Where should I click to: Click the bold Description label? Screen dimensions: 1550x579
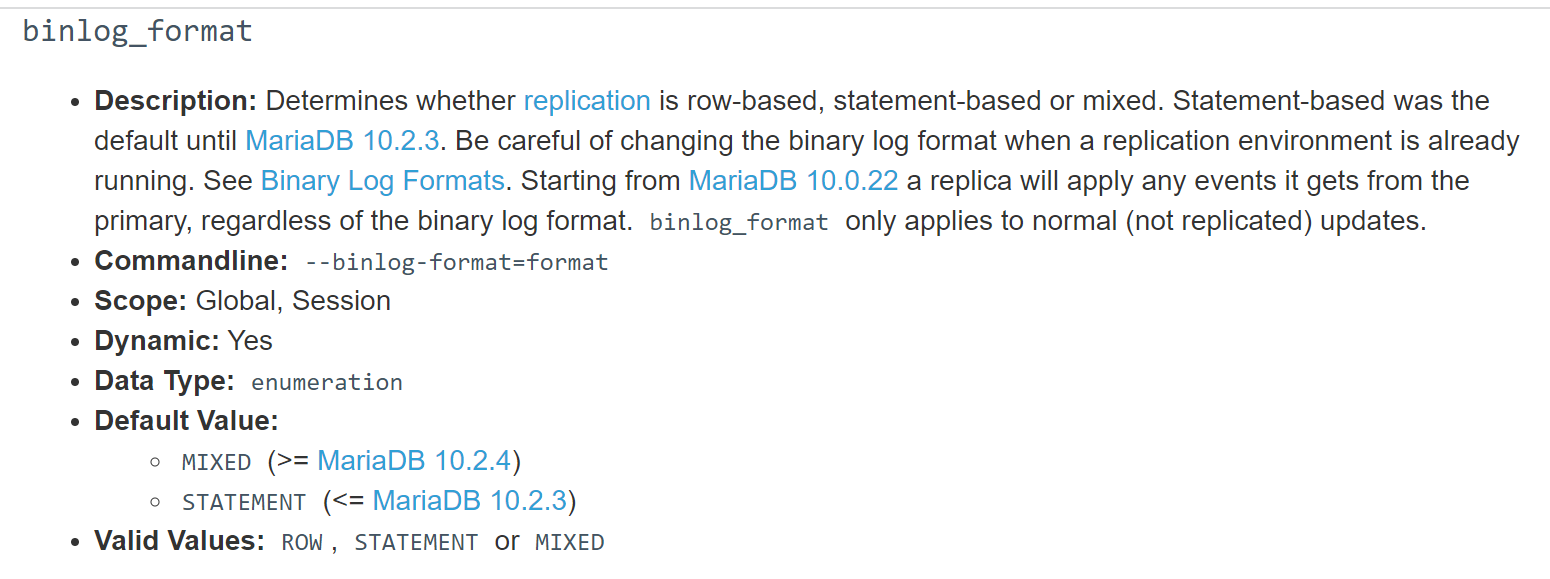point(176,101)
